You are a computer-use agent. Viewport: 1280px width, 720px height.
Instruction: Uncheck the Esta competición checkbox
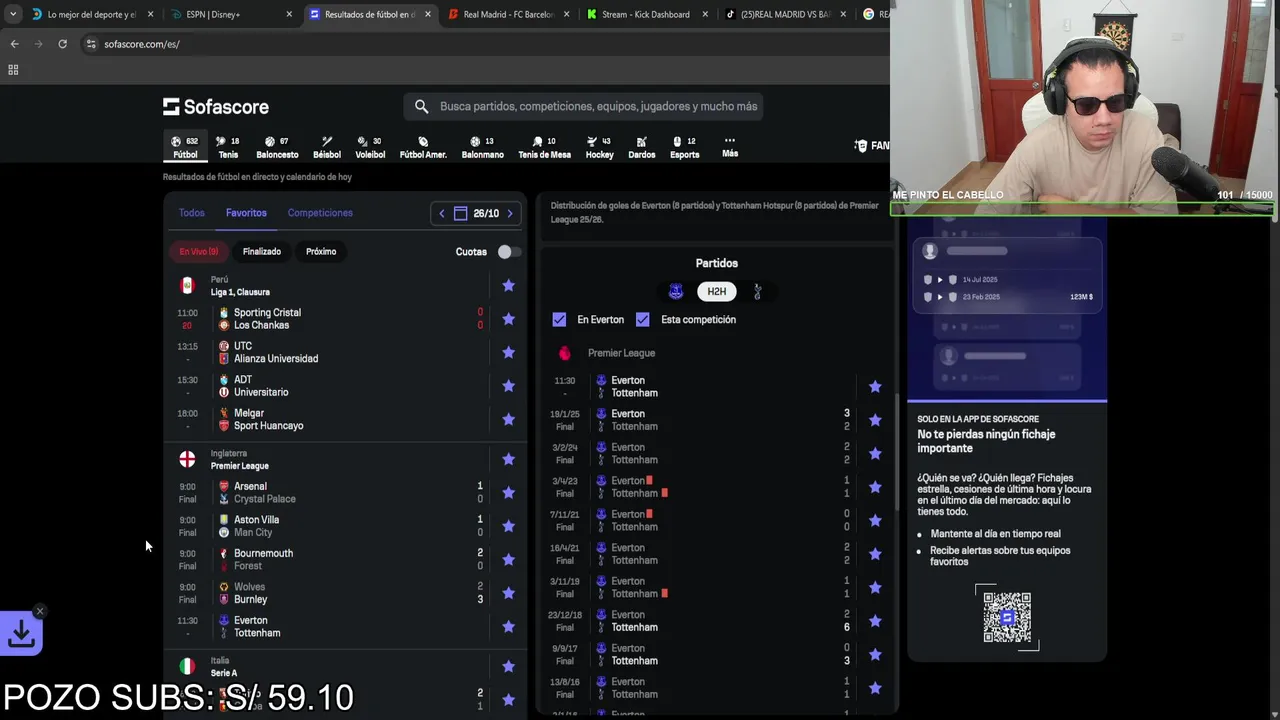[x=642, y=319]
